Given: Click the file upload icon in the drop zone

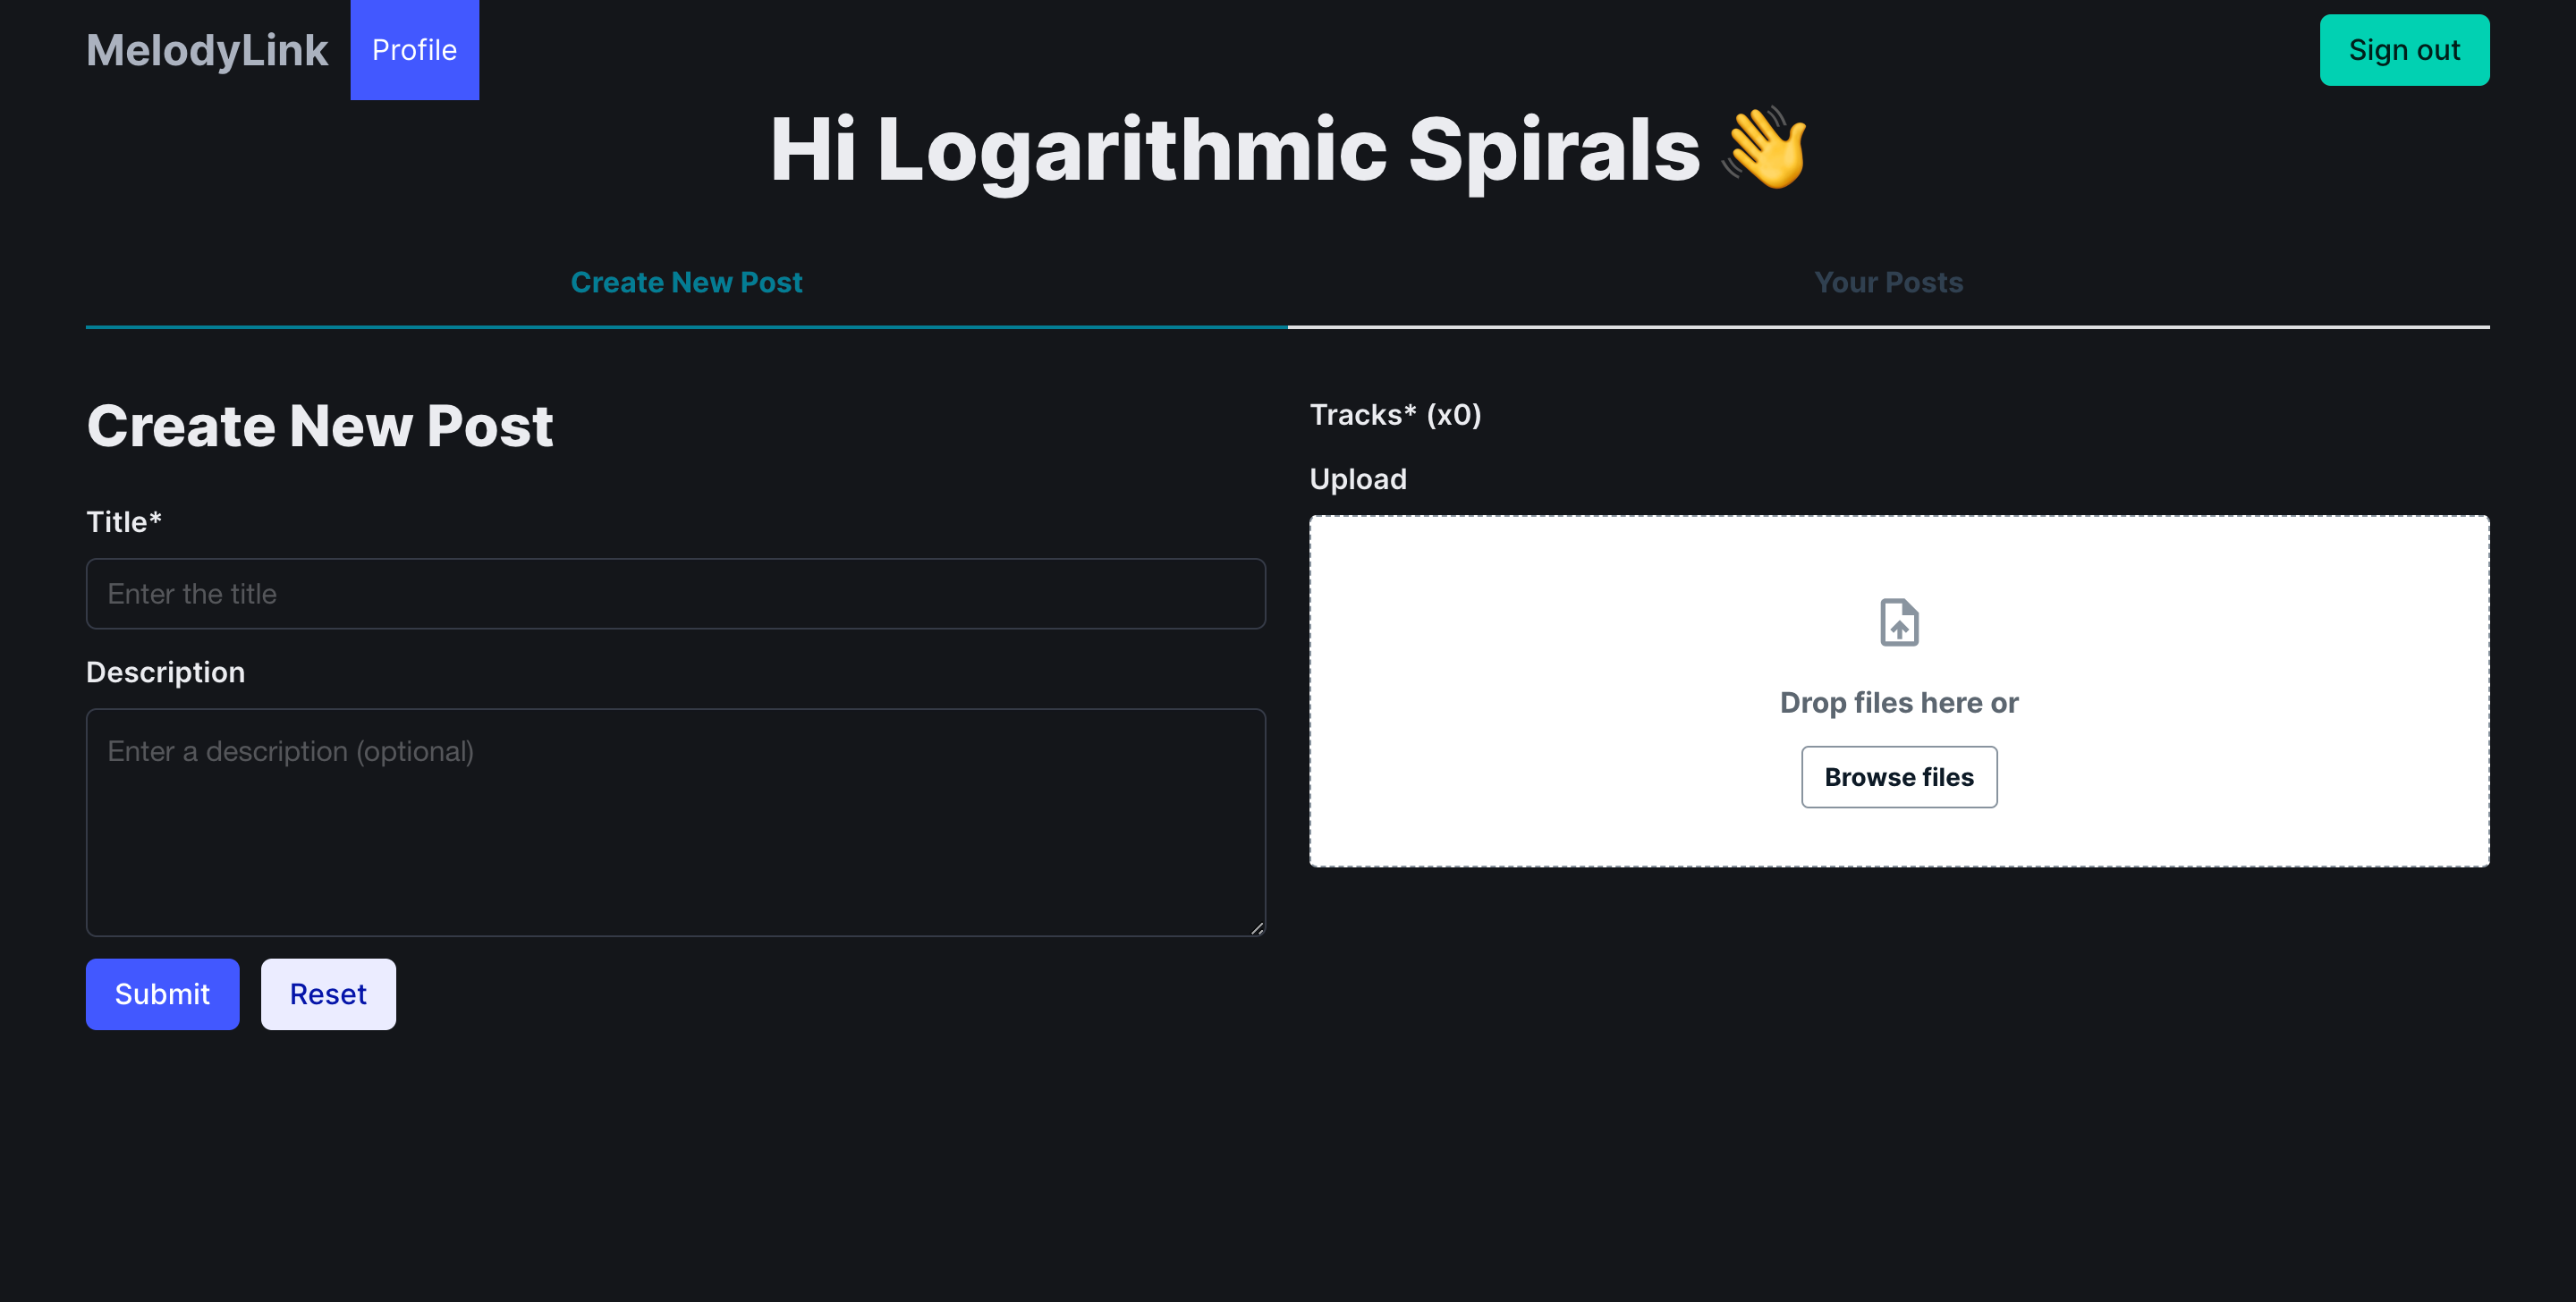Looking at the screenshot, I should click(1898, 622).
